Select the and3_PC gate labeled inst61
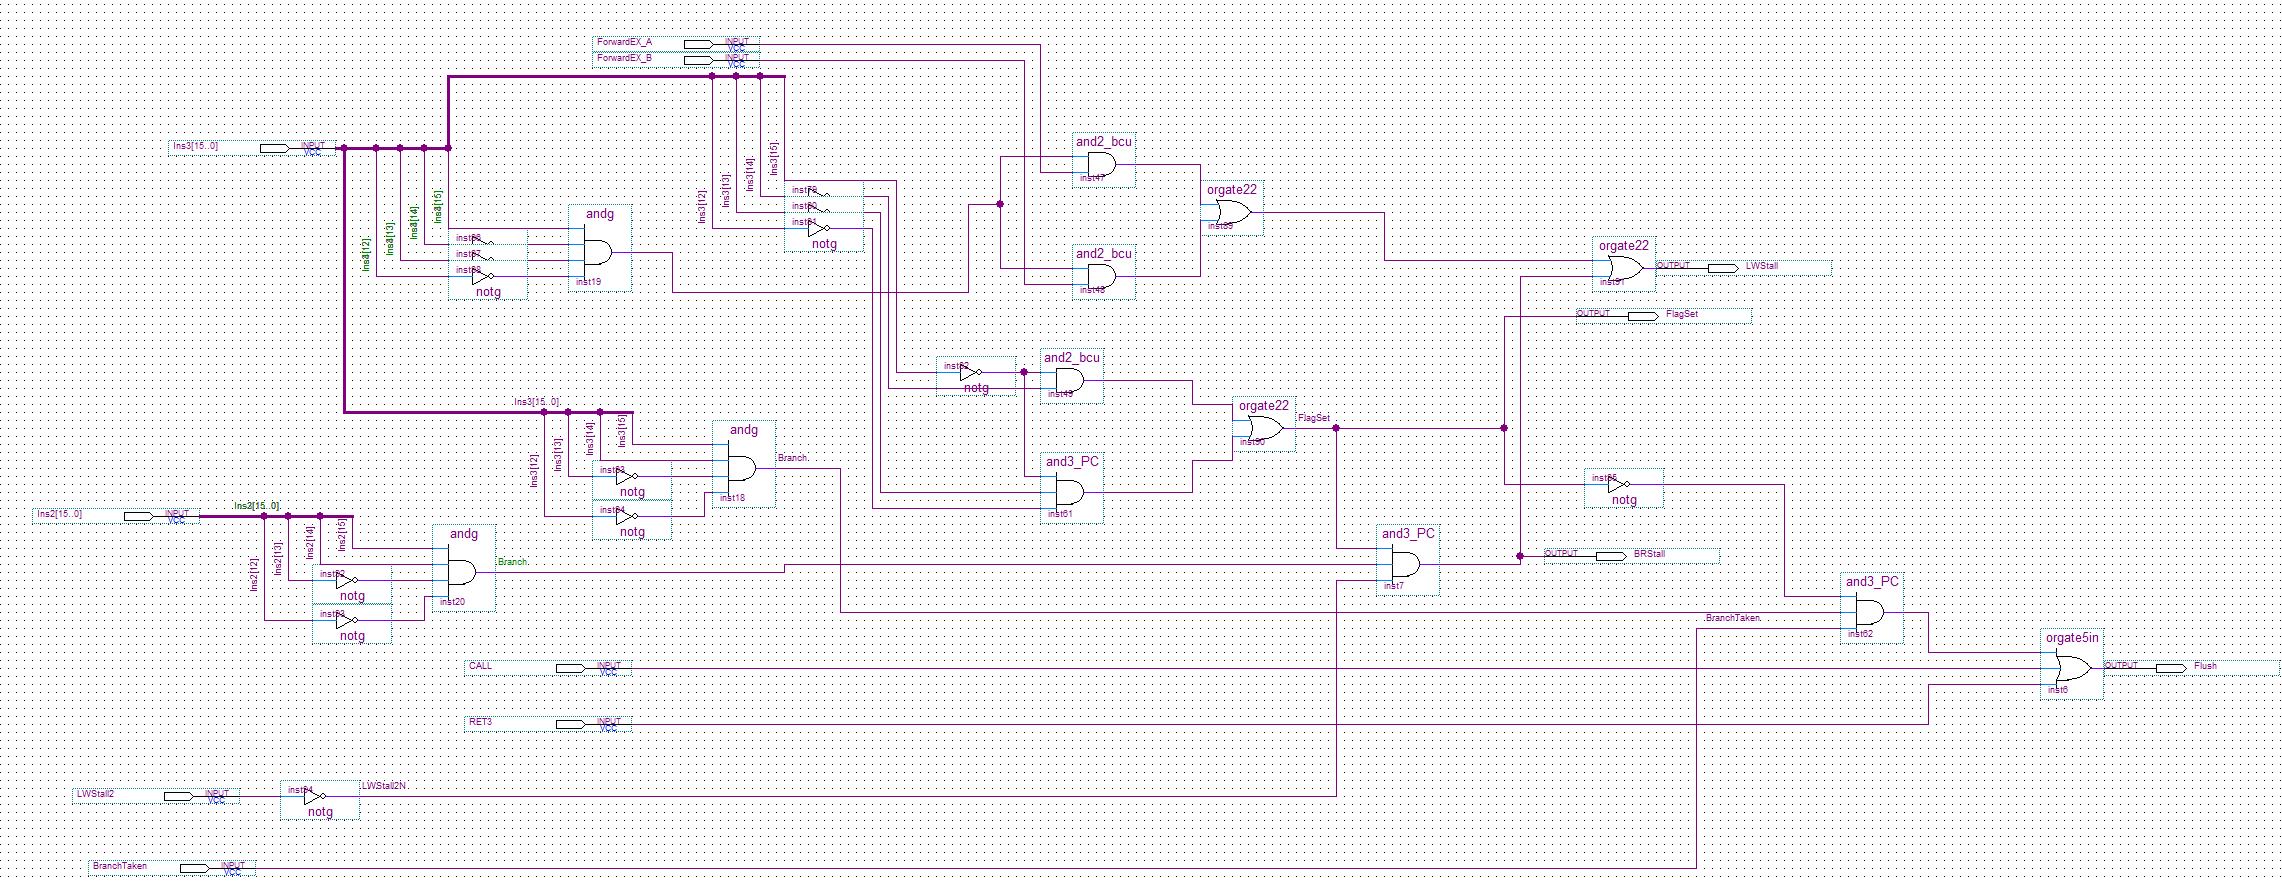 coord(1070,492)
